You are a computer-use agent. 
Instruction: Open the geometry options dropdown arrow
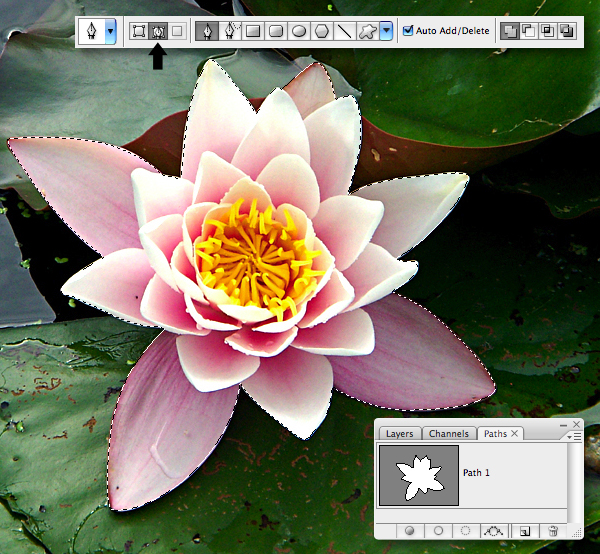pyautogui.click(x=386, y=31)
